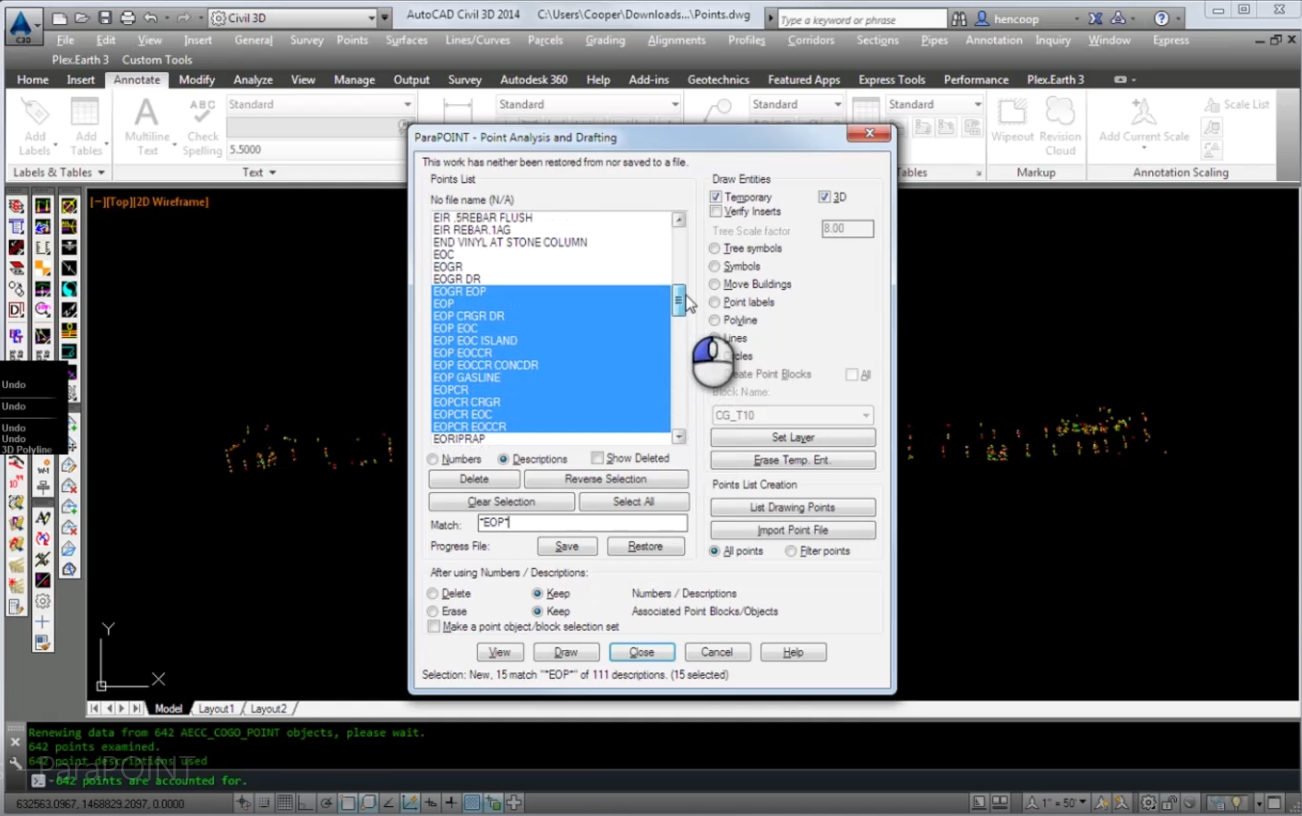Click the command line wrench customize icon
Viewport: 1302px width, 816px height.
pyautogui.click(x=15, y=763)
